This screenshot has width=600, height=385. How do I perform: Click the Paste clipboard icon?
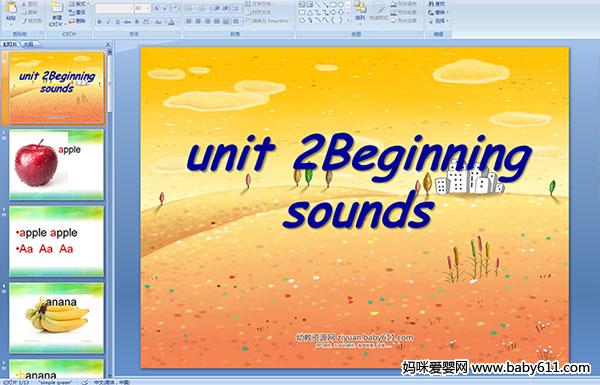click(11, 8)
